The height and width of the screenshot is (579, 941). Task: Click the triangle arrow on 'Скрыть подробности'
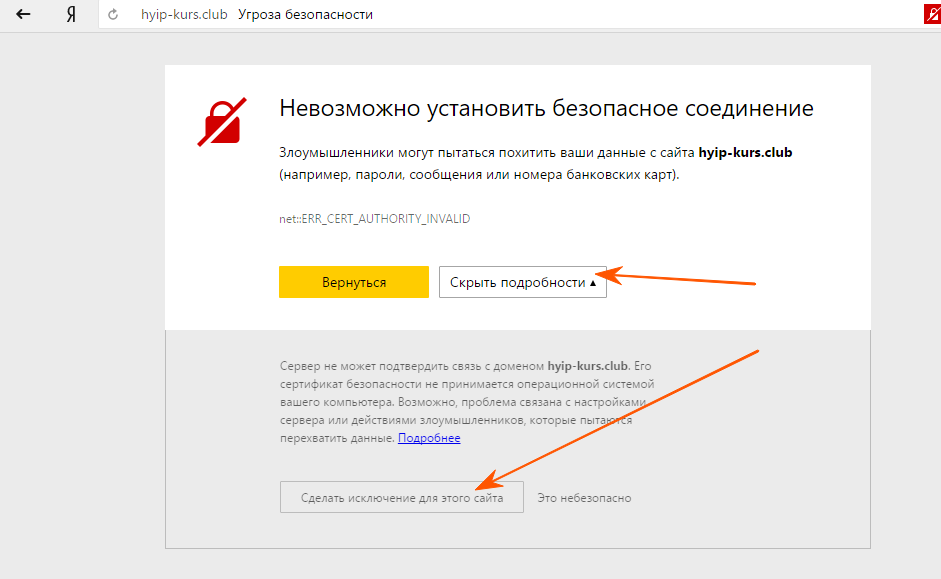coord(593,283)
